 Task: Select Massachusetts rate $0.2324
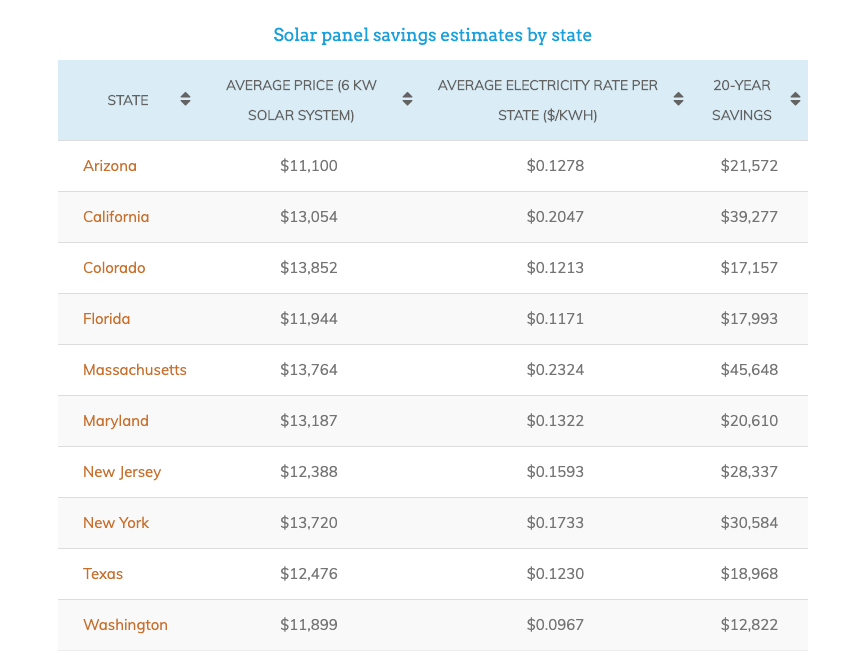pos(555,370)
